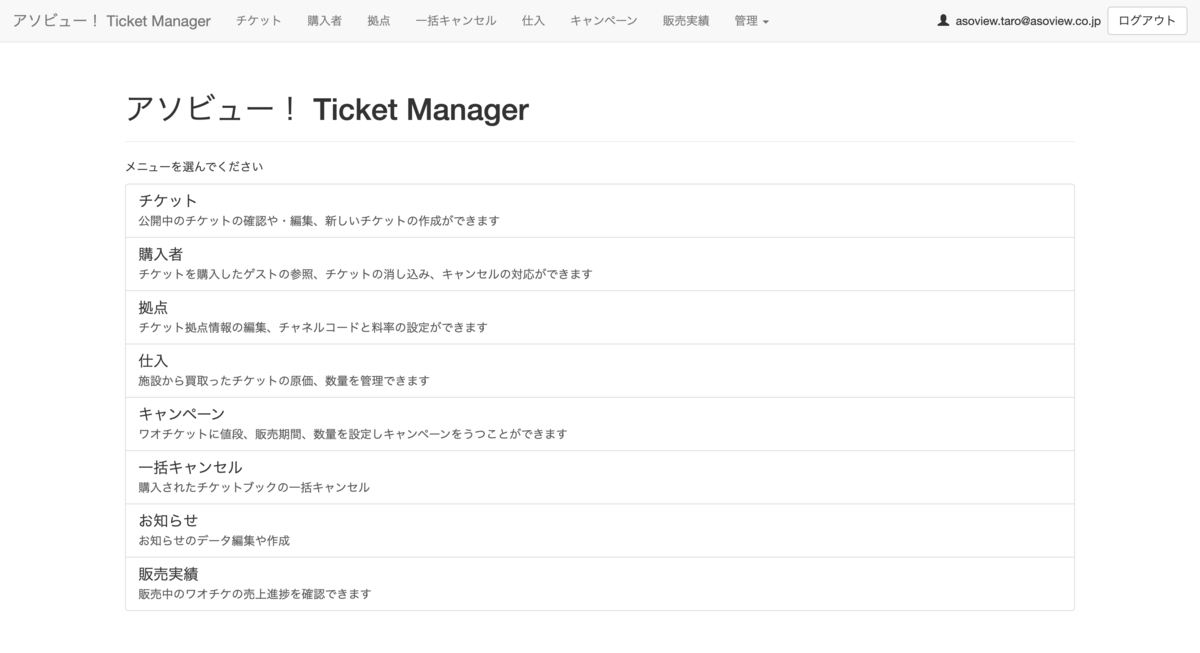Open チケット in the top navigation
The width and height of the screenshot is (1200, 653).
259,21
